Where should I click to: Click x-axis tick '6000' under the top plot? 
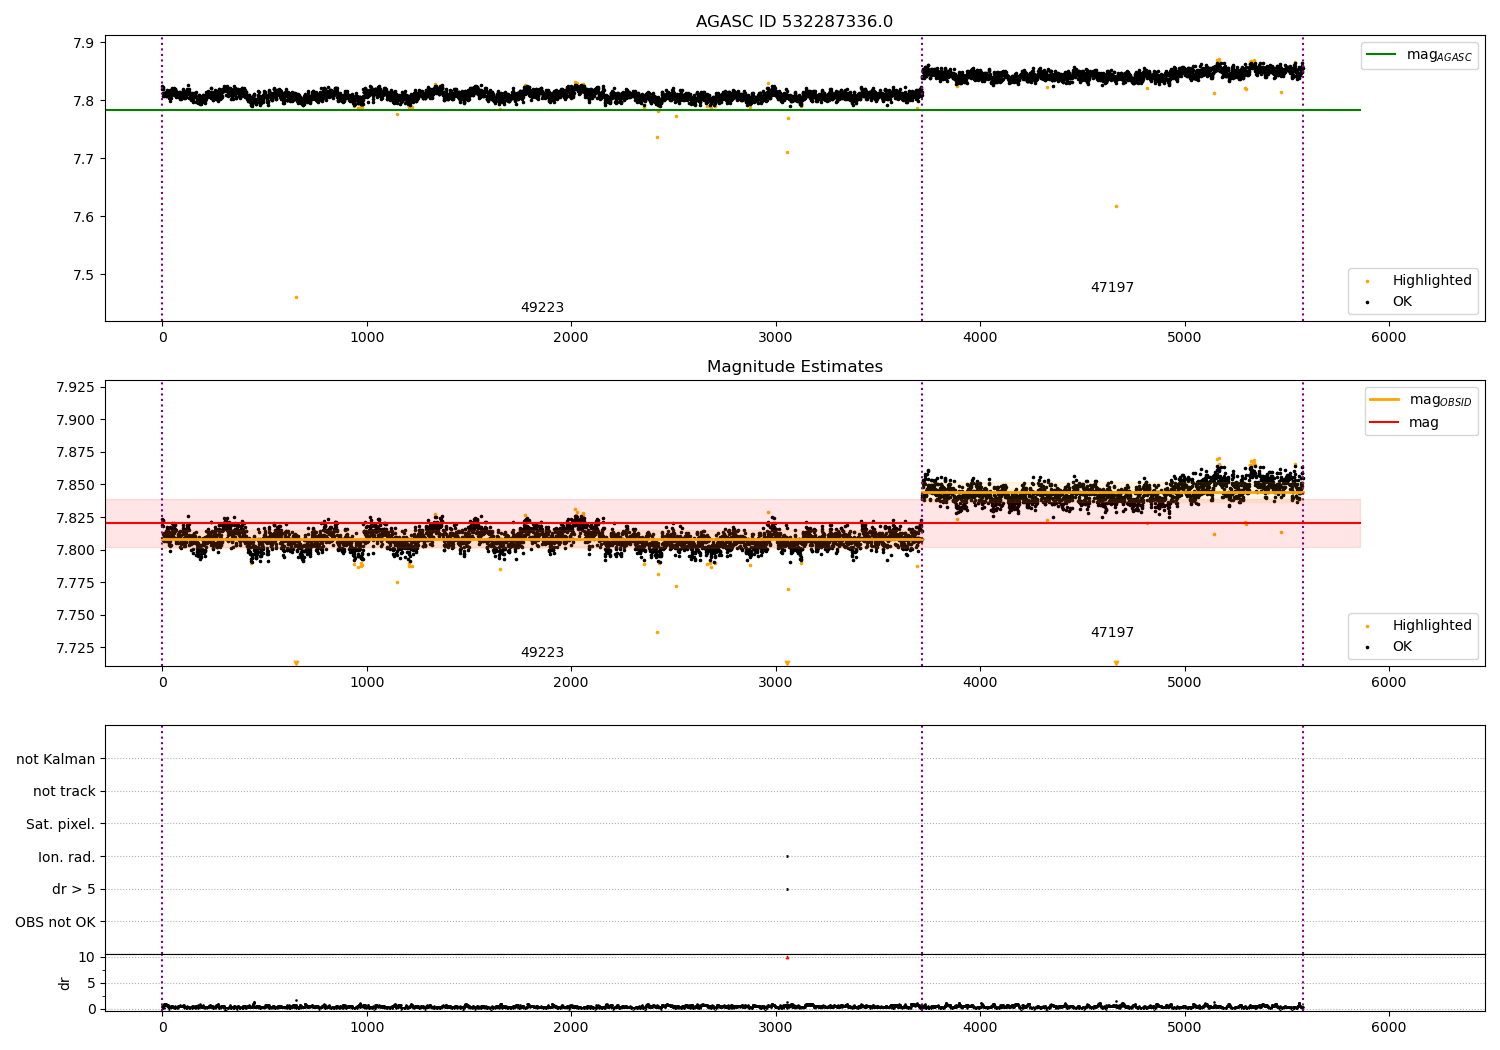(1389, 338)
